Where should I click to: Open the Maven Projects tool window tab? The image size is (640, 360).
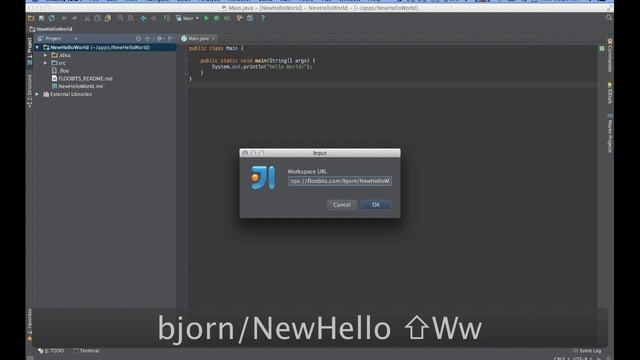(610, 134)
